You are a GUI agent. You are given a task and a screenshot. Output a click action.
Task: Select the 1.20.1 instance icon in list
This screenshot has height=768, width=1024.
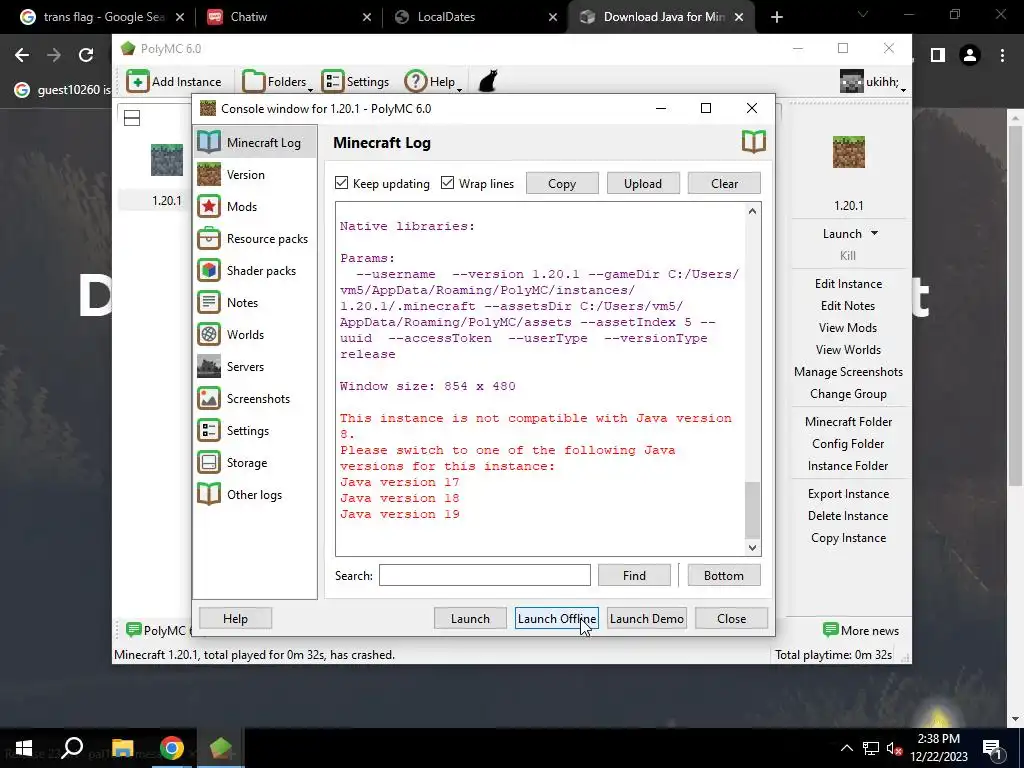167,160
